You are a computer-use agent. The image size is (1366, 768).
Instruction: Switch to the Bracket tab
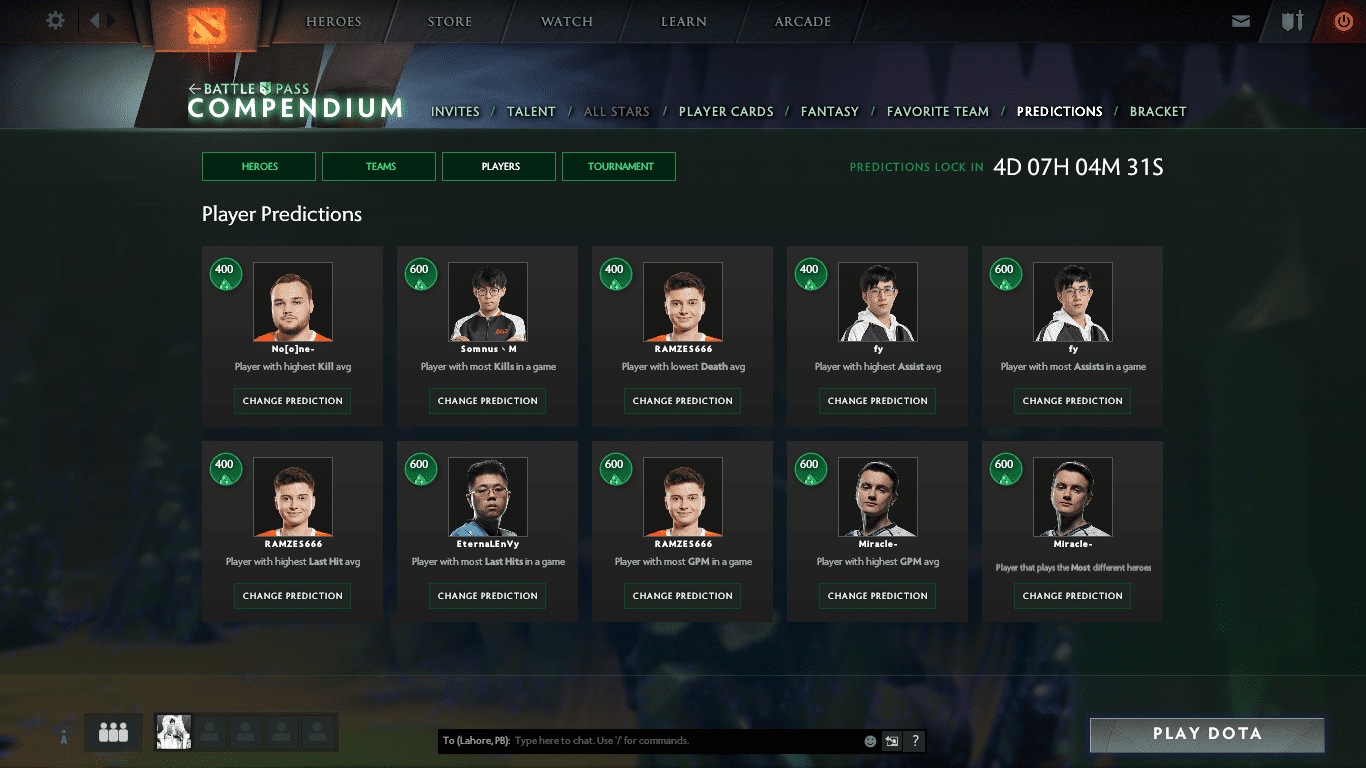click(1157, 112)
